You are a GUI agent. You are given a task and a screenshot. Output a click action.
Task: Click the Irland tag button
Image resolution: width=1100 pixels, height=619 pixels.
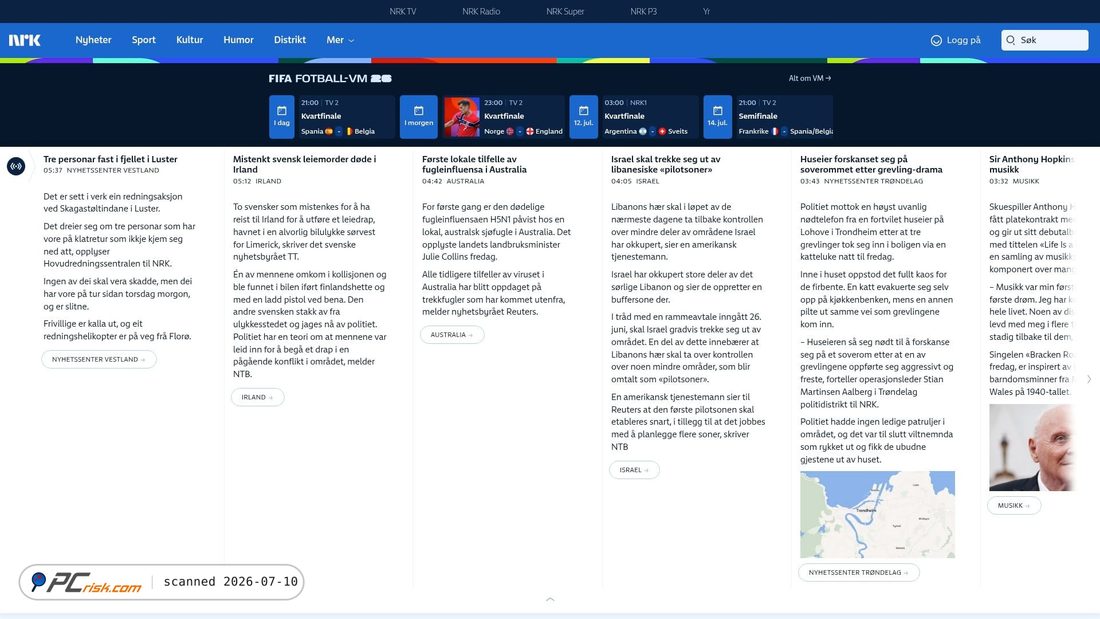[x=257, y=397]
